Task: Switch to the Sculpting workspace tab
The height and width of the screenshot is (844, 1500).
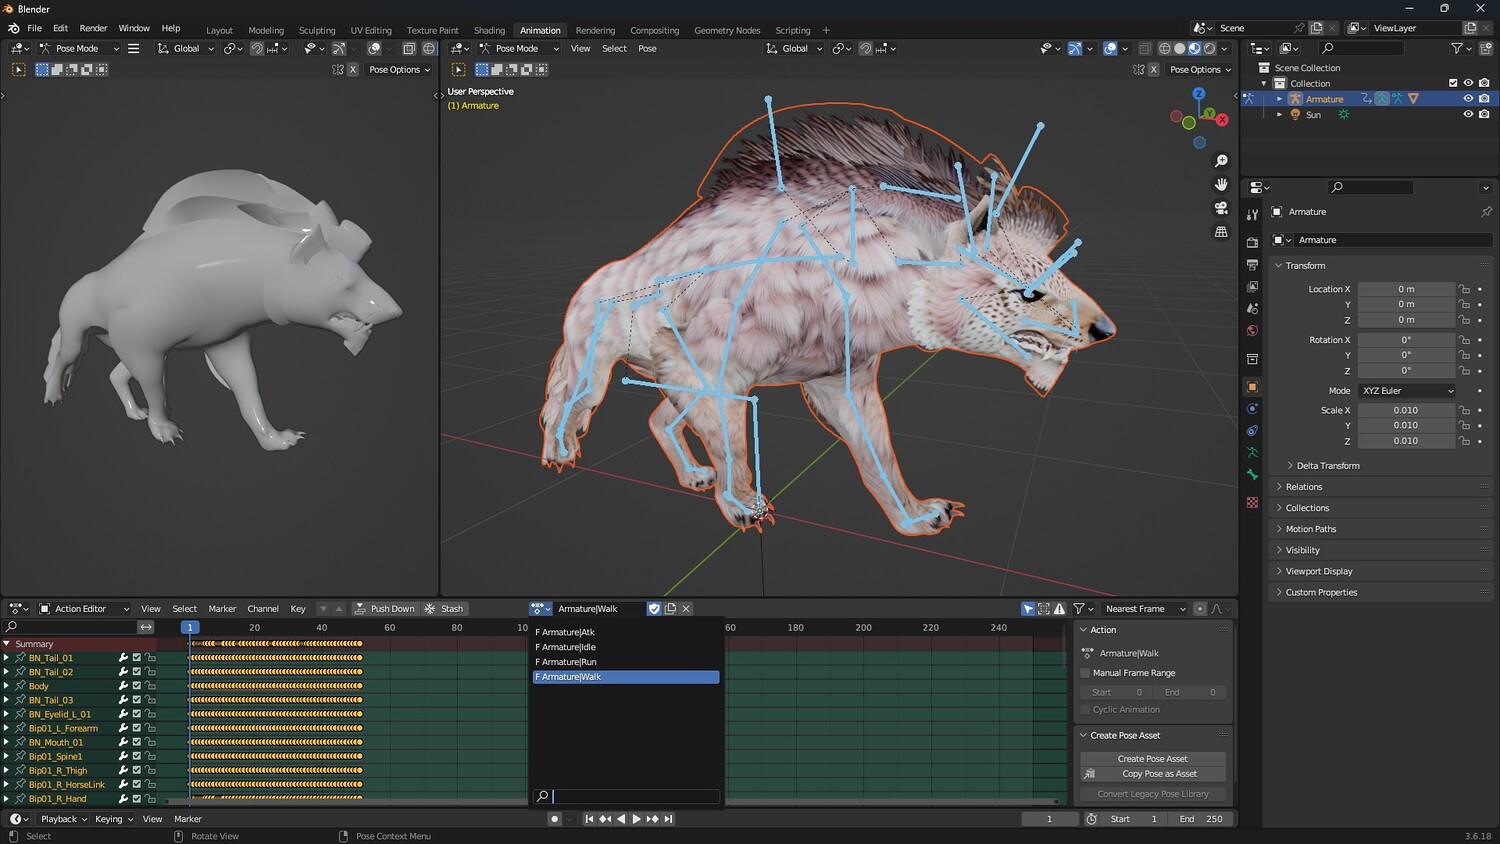Action: pyautogui.click(x=317, y=30)
